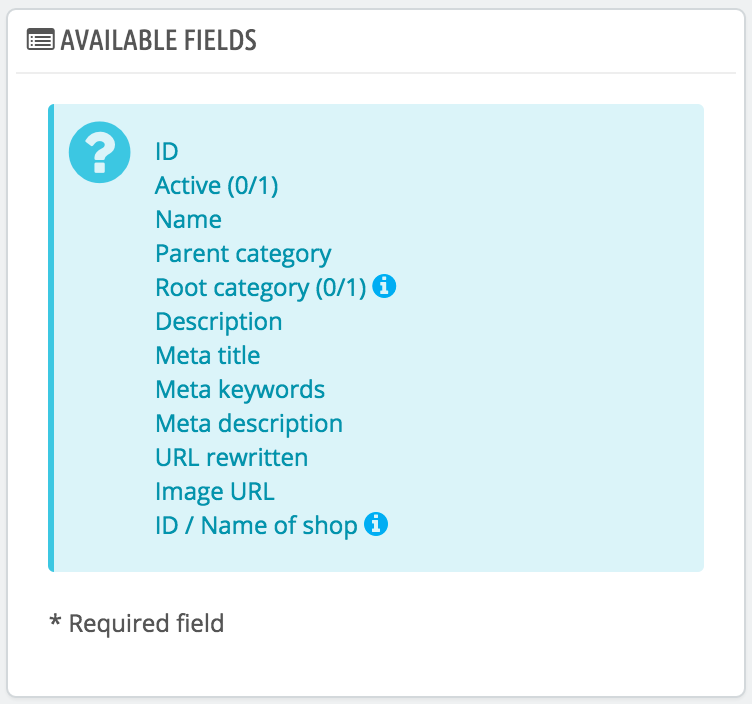This screenshot has width=752, height=704.
Task: Choose the Root category (0/1) field
Action: point(261,288)
